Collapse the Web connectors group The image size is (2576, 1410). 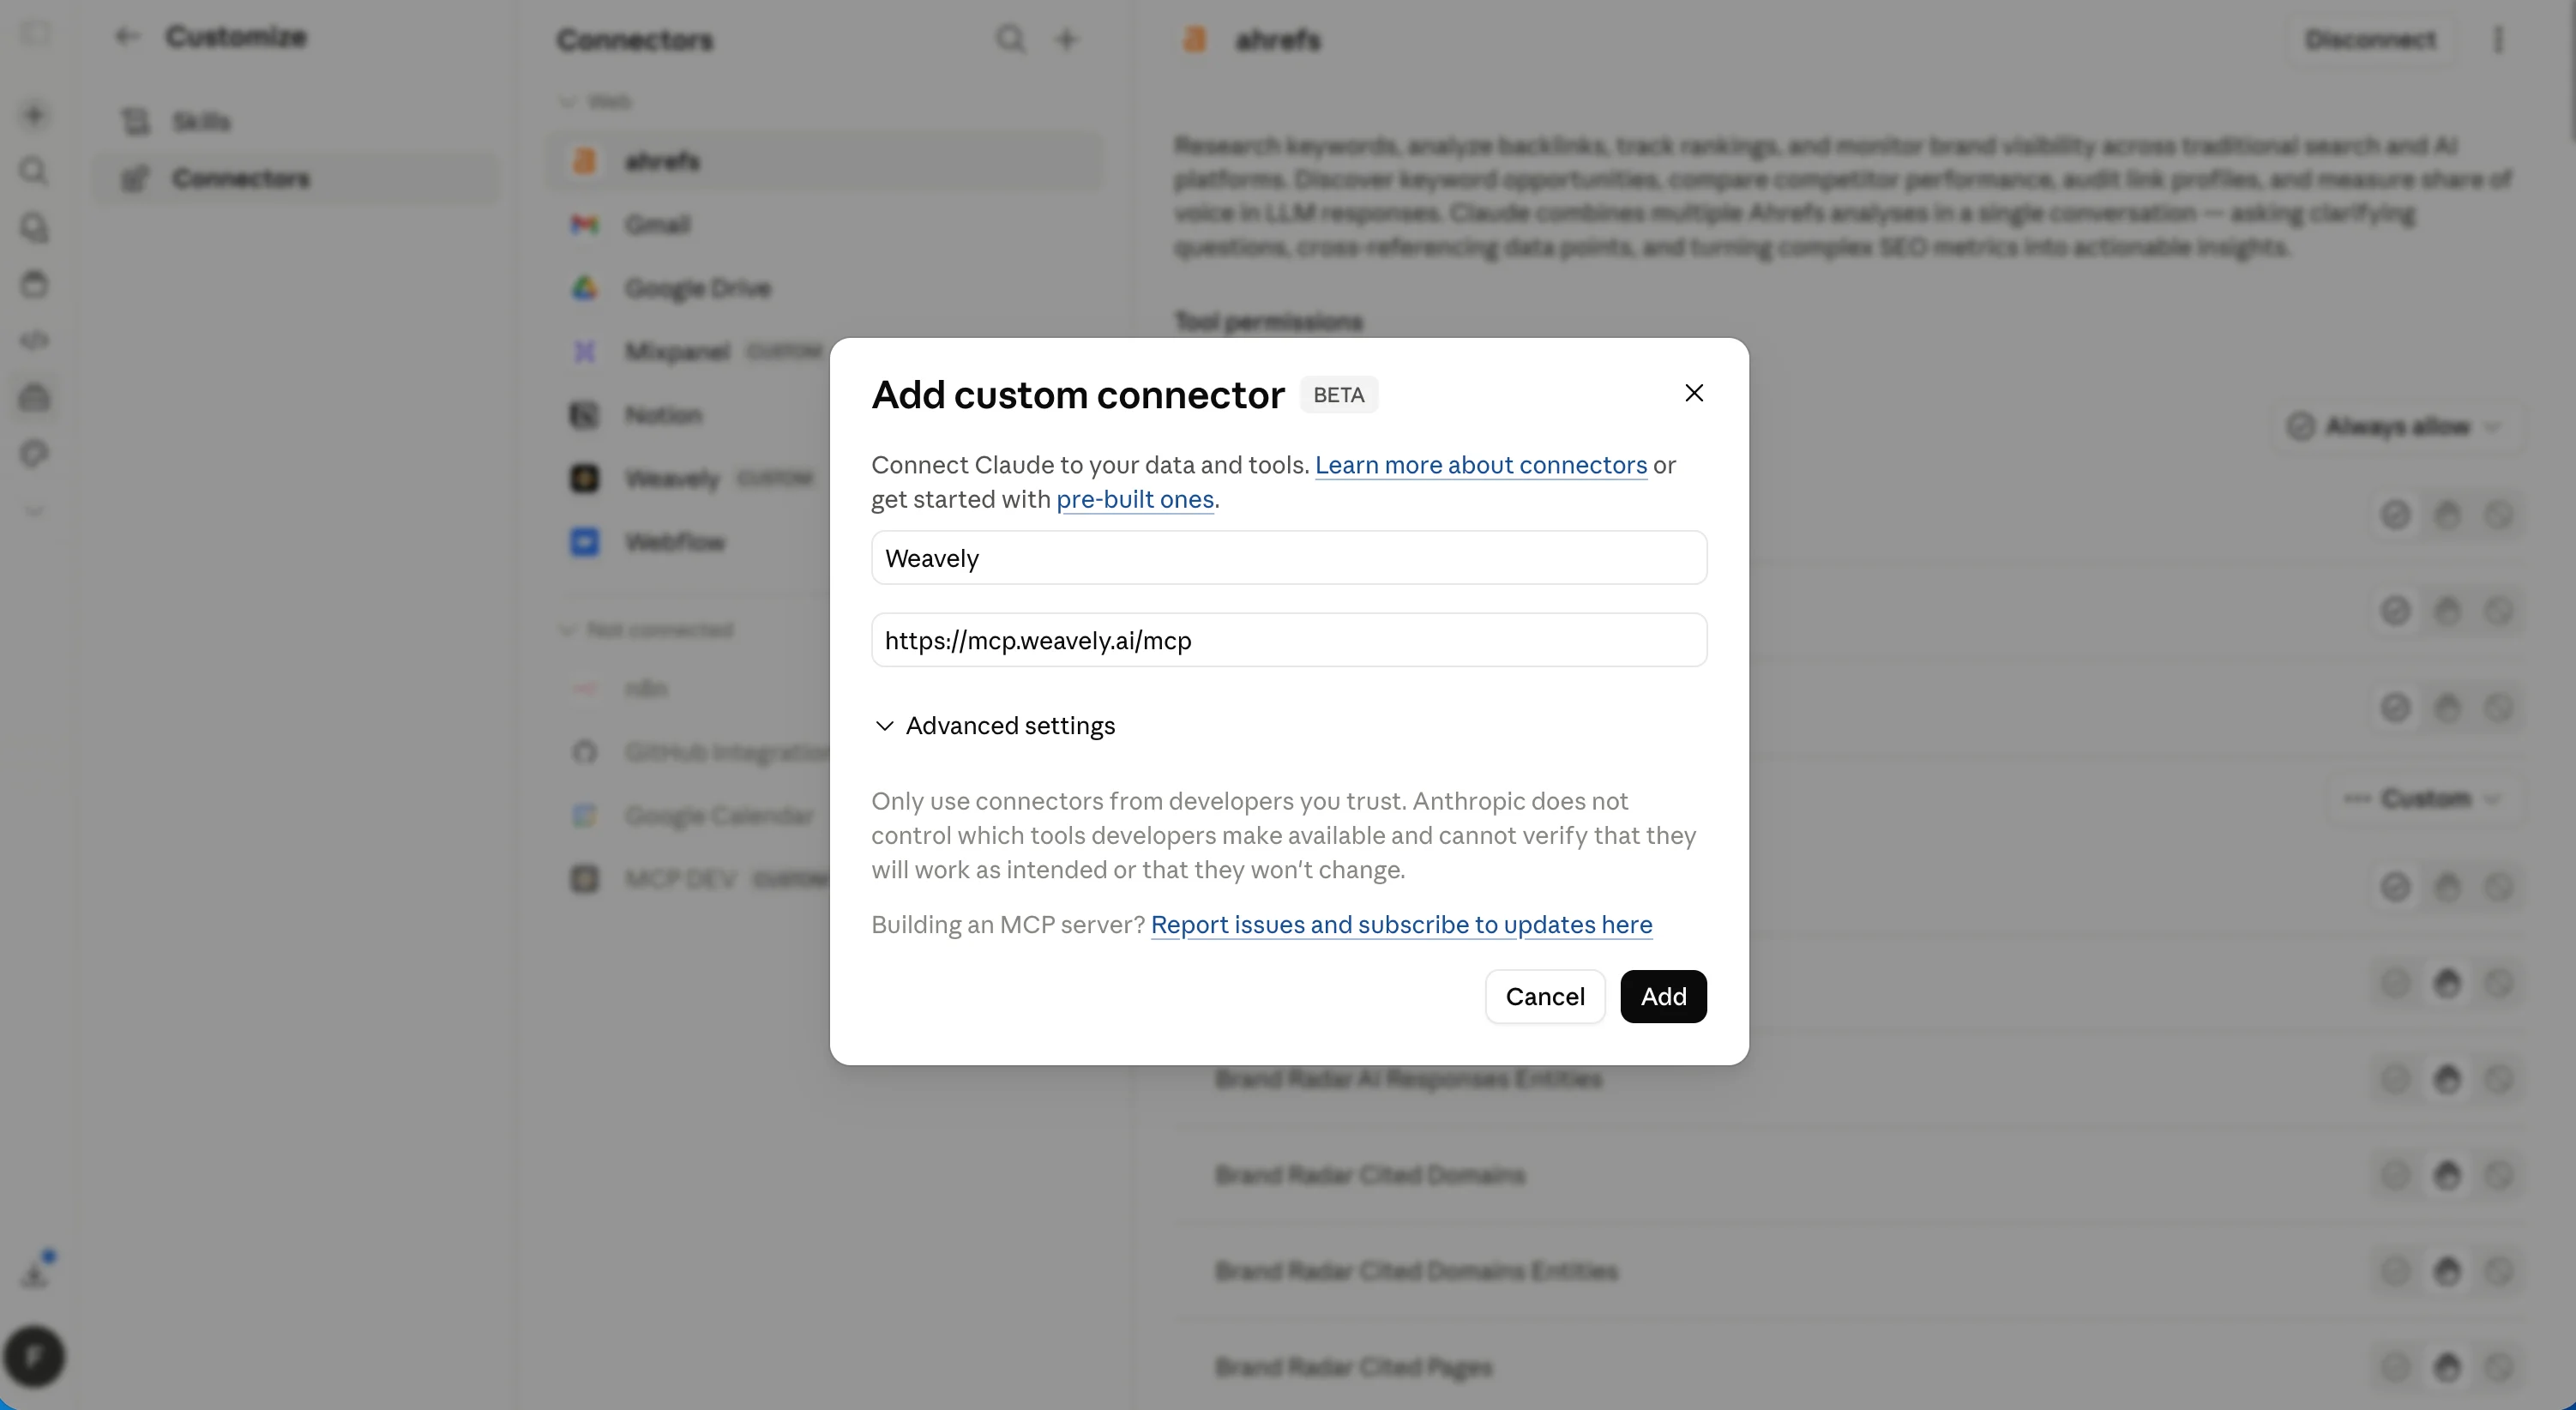[x=596, y=101]
